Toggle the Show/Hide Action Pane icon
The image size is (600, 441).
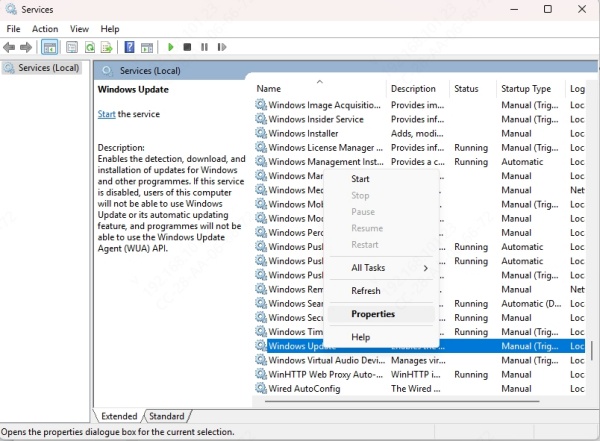(147, 47)
